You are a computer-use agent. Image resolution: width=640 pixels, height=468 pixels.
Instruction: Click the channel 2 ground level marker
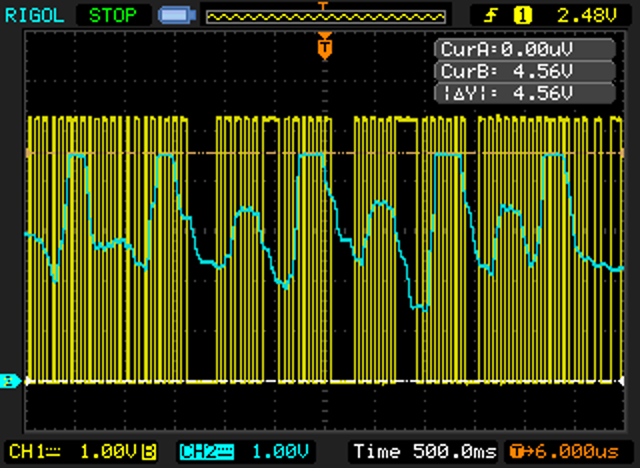(10, 381)
